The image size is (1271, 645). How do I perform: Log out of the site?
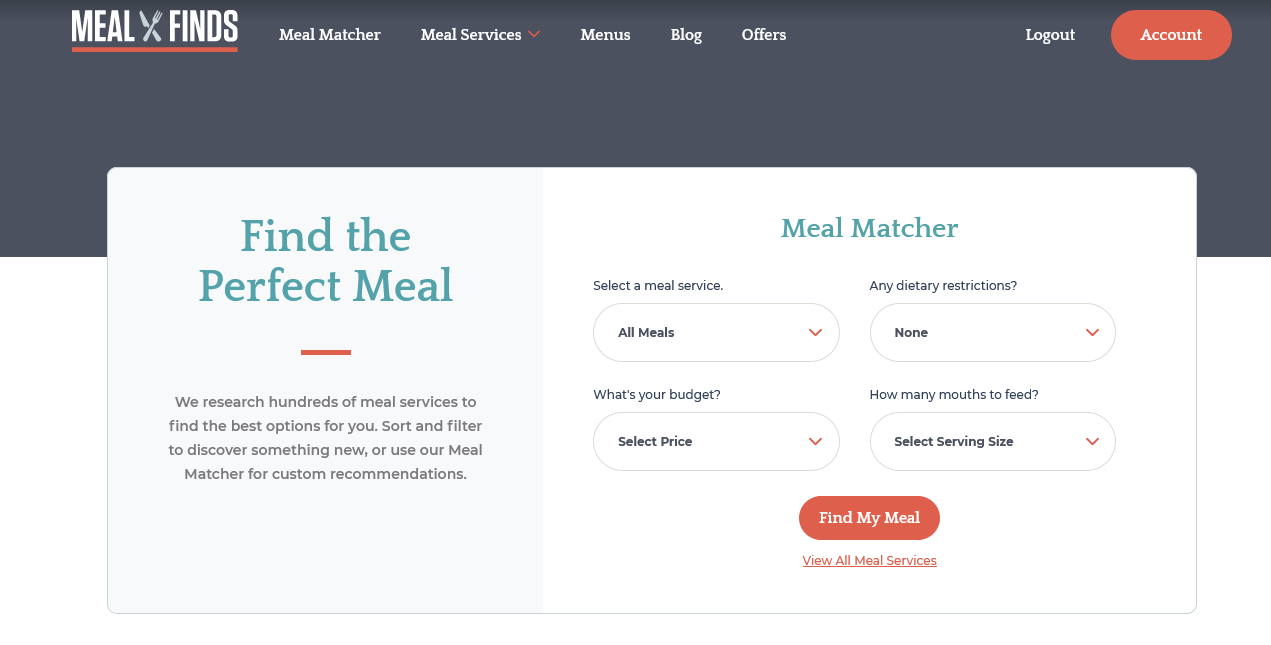[1049, 35]
